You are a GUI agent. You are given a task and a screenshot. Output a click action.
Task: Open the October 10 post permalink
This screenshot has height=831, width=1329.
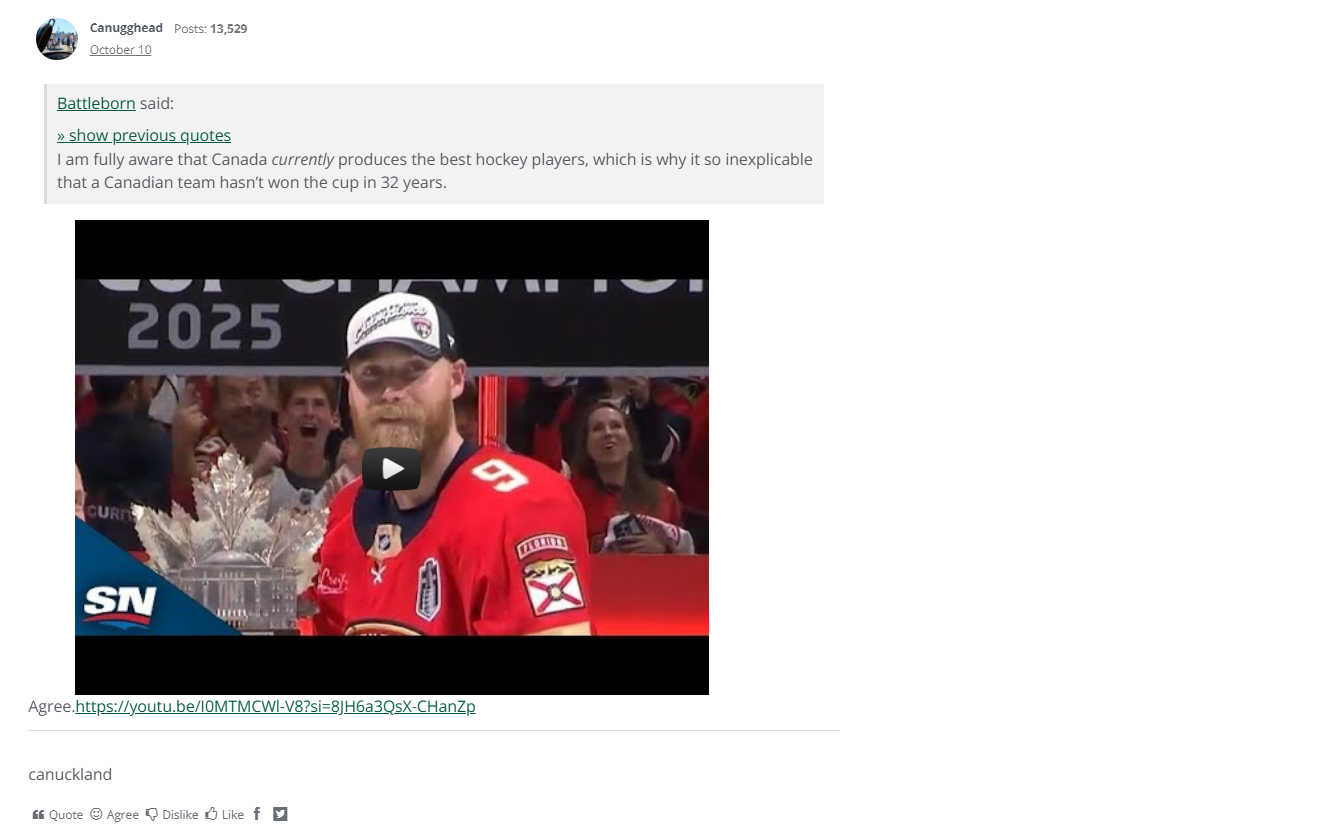point(120,50)
